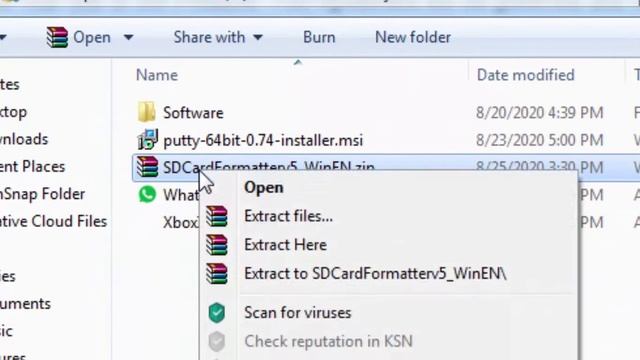Click the green Kaspersky shield icon

coord(217,313)
